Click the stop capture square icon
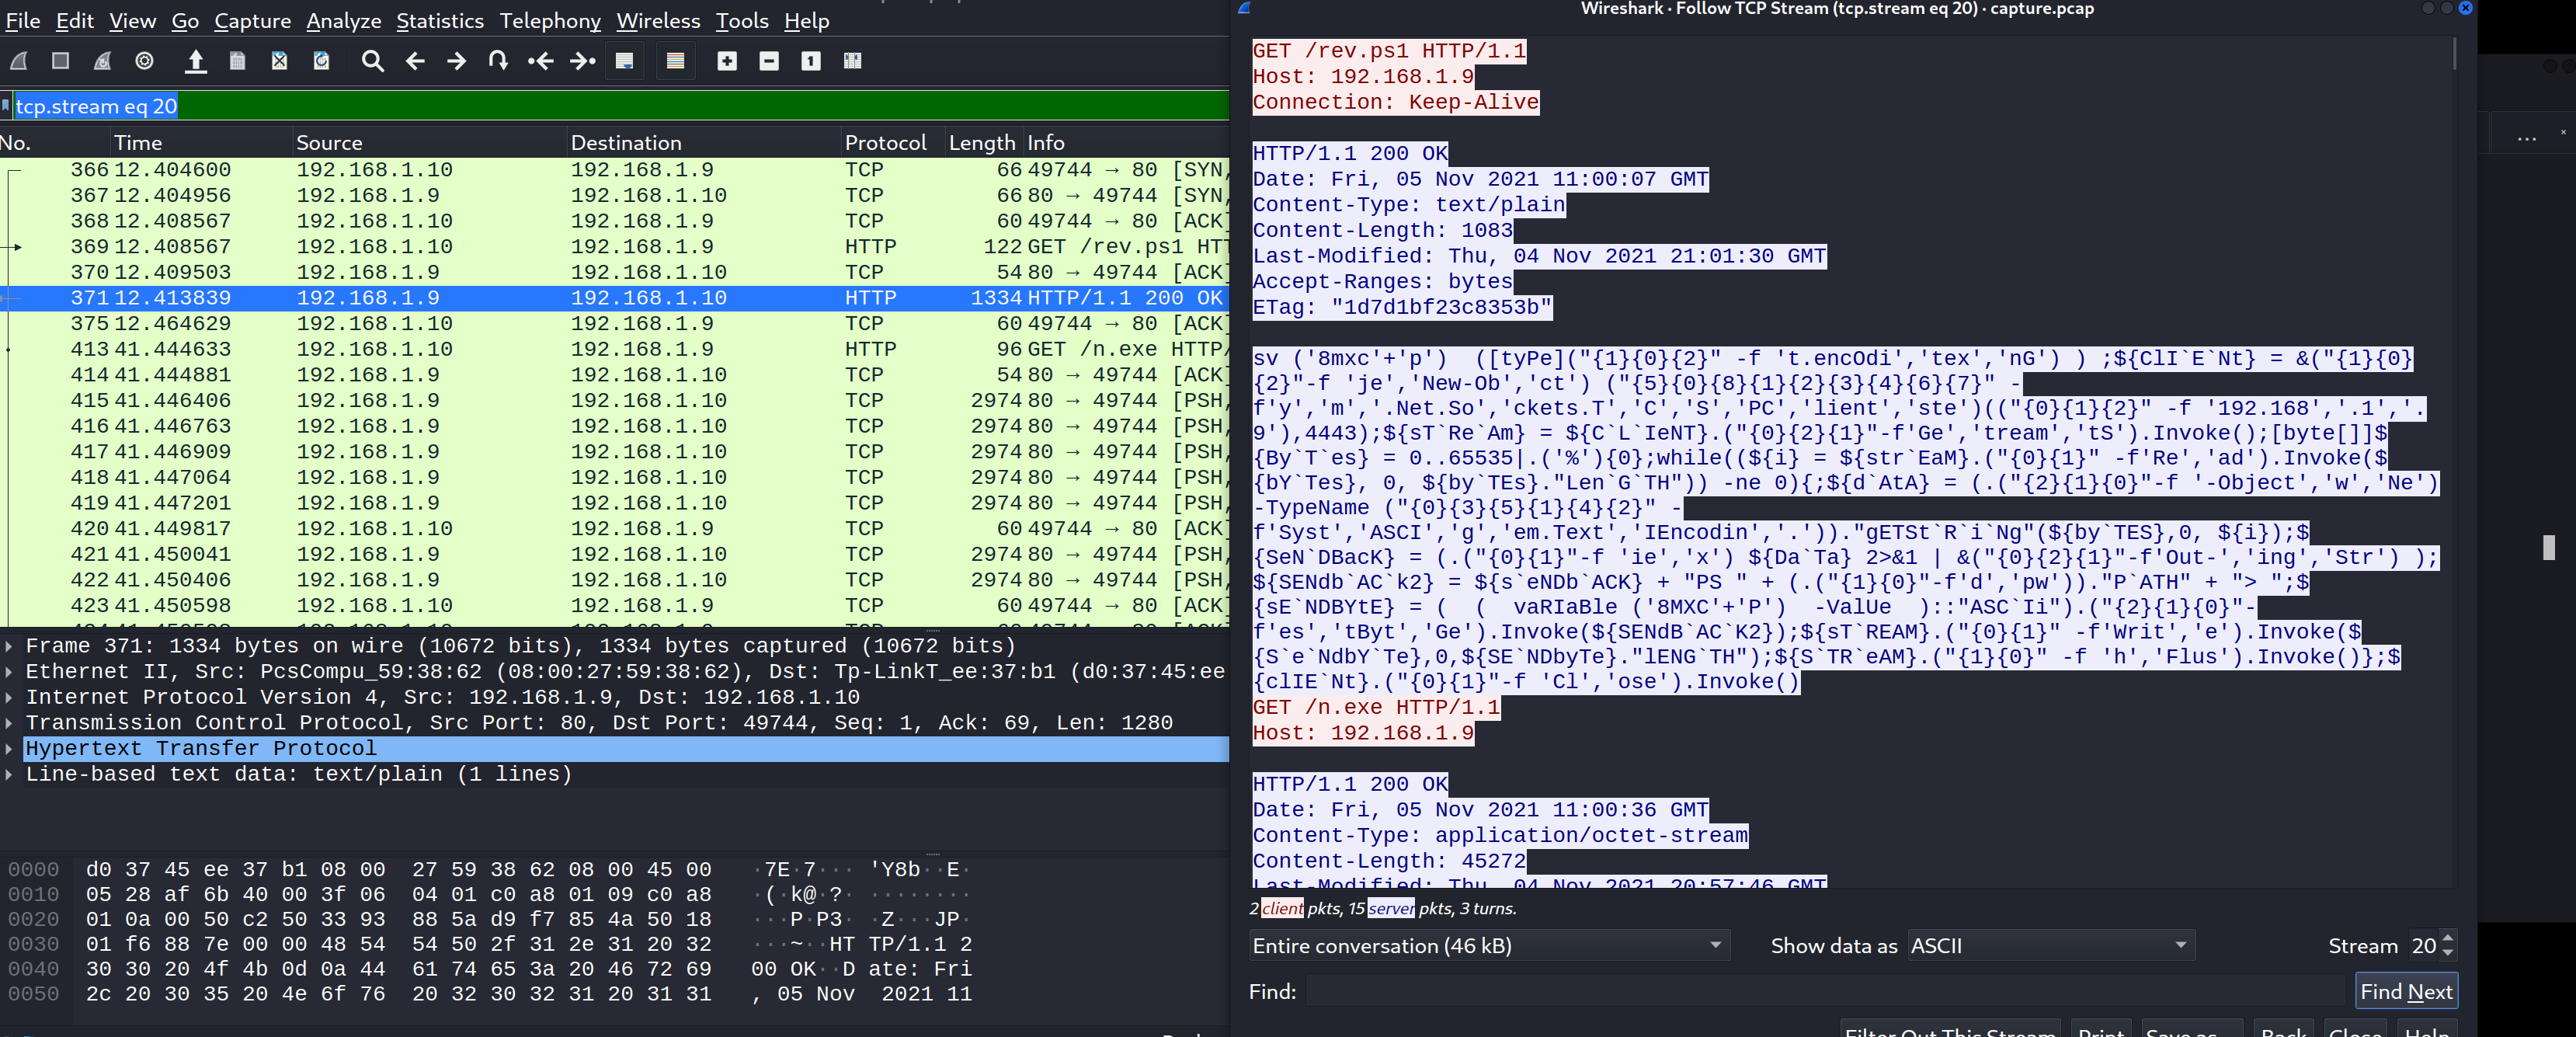Screen dimensions: 2576x1037 (60, 61)
